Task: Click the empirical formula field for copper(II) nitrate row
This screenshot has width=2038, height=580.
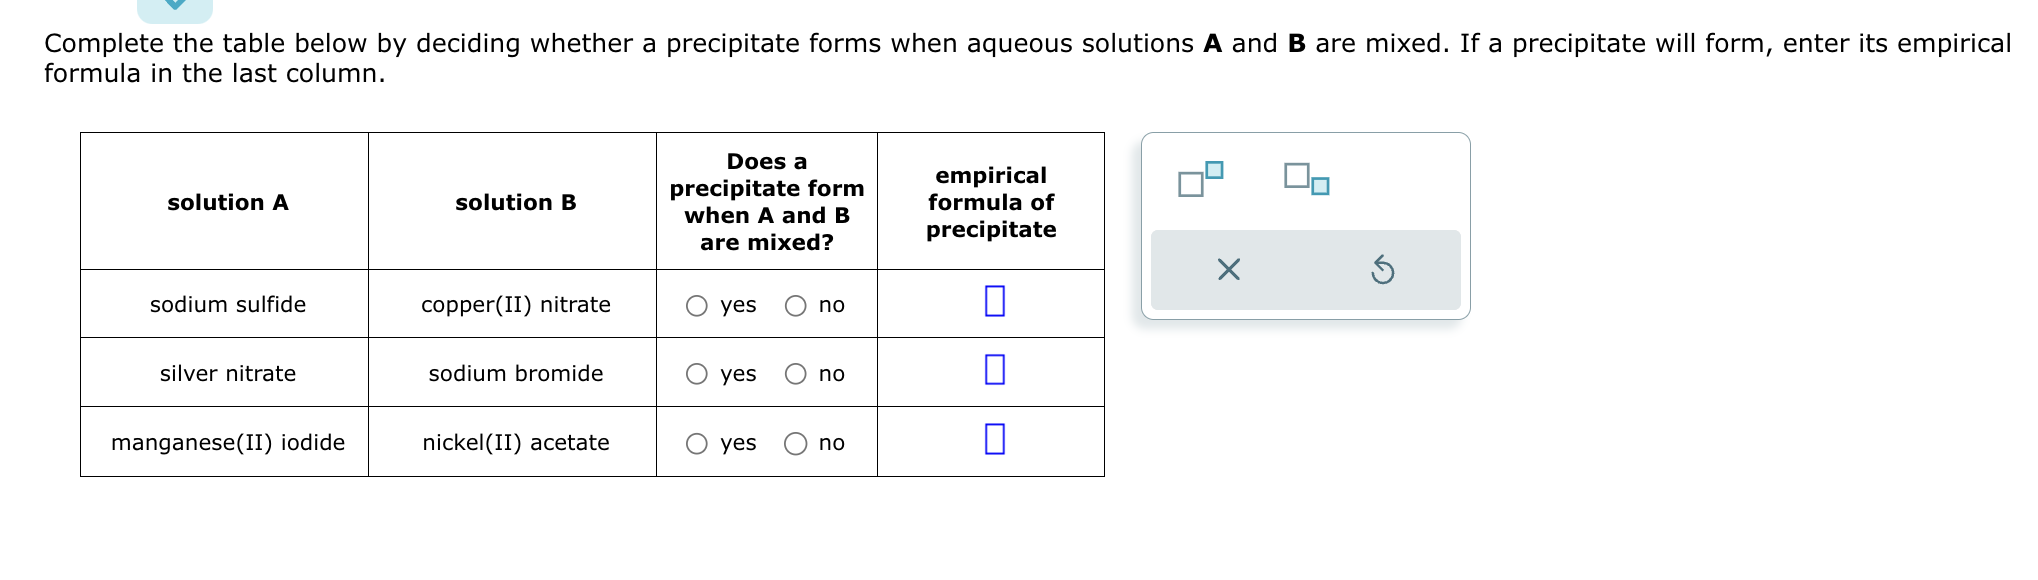Action: tap(993, 303)
